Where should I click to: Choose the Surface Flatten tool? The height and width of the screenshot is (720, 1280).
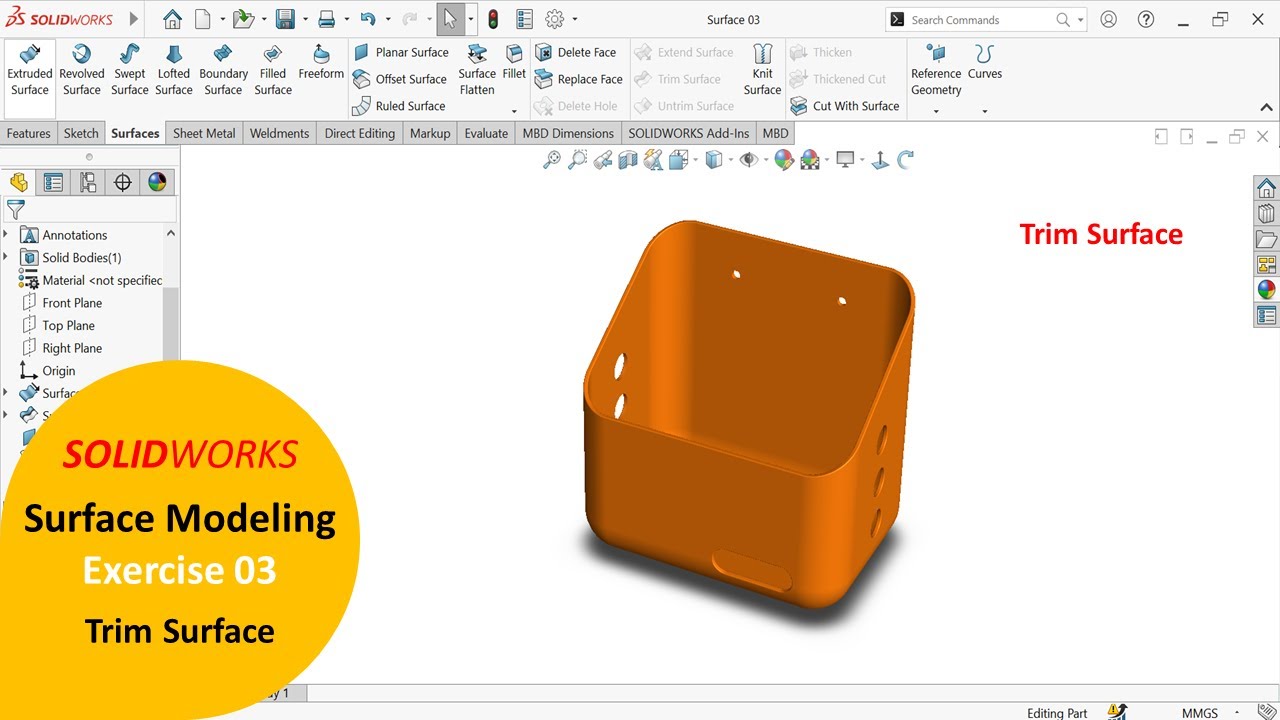pyautogui.click(x=477, y=70)
